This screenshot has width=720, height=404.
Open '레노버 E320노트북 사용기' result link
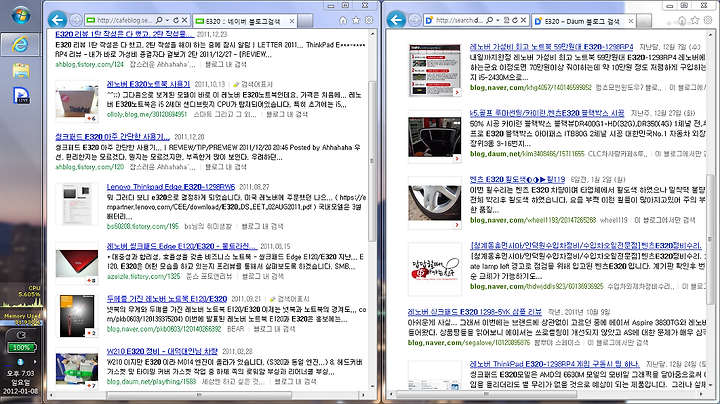point(148,84)
